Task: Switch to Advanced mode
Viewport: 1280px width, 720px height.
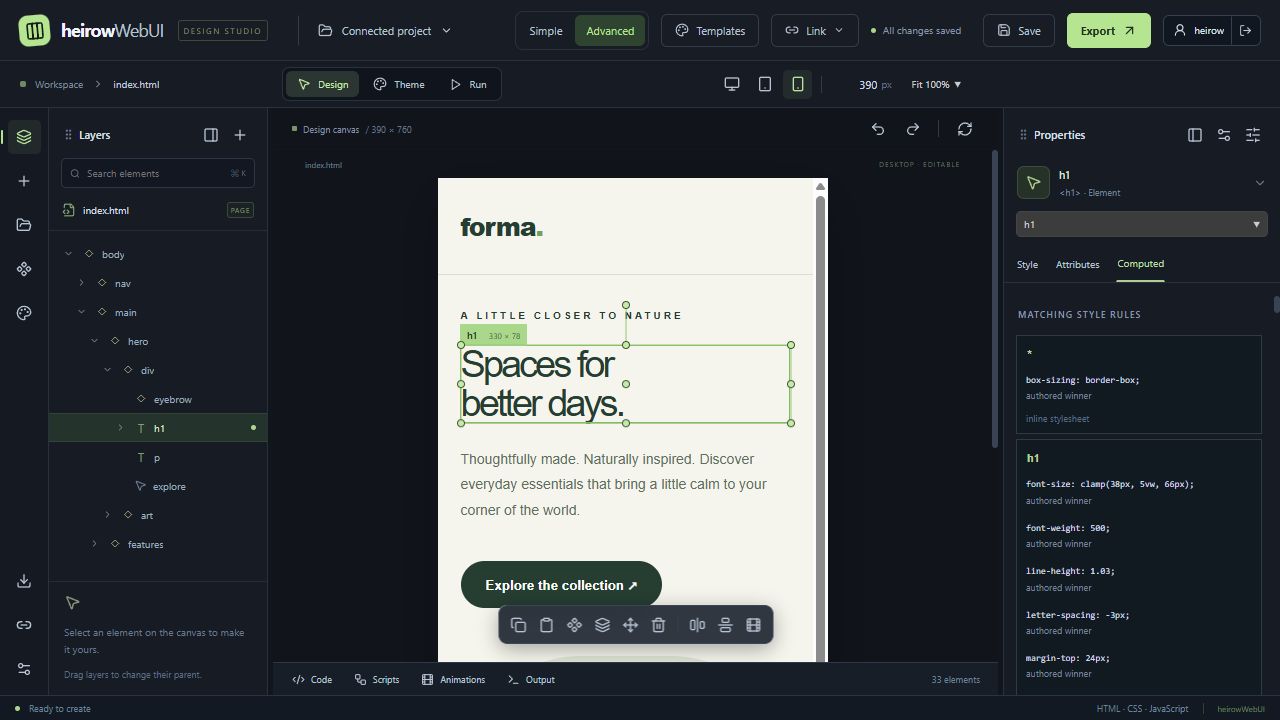Action: [610, 31]
